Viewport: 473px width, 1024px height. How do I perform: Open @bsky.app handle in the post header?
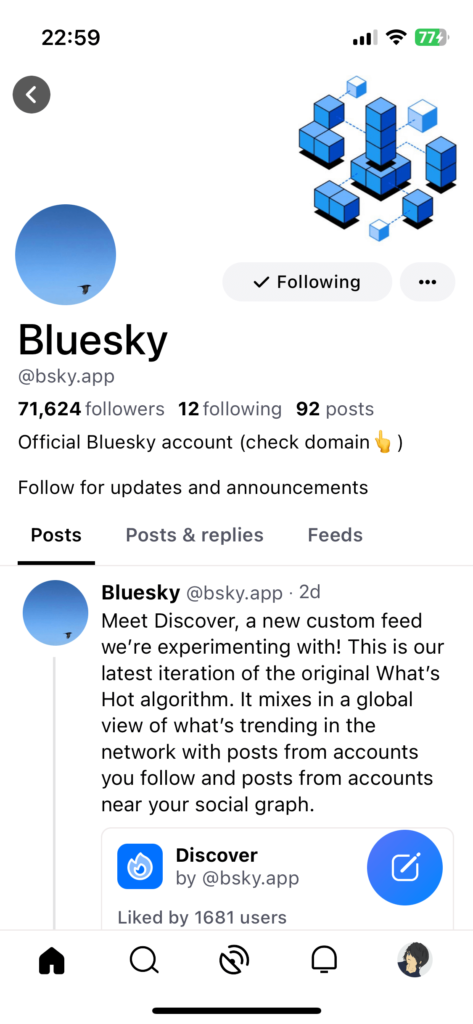235,593
